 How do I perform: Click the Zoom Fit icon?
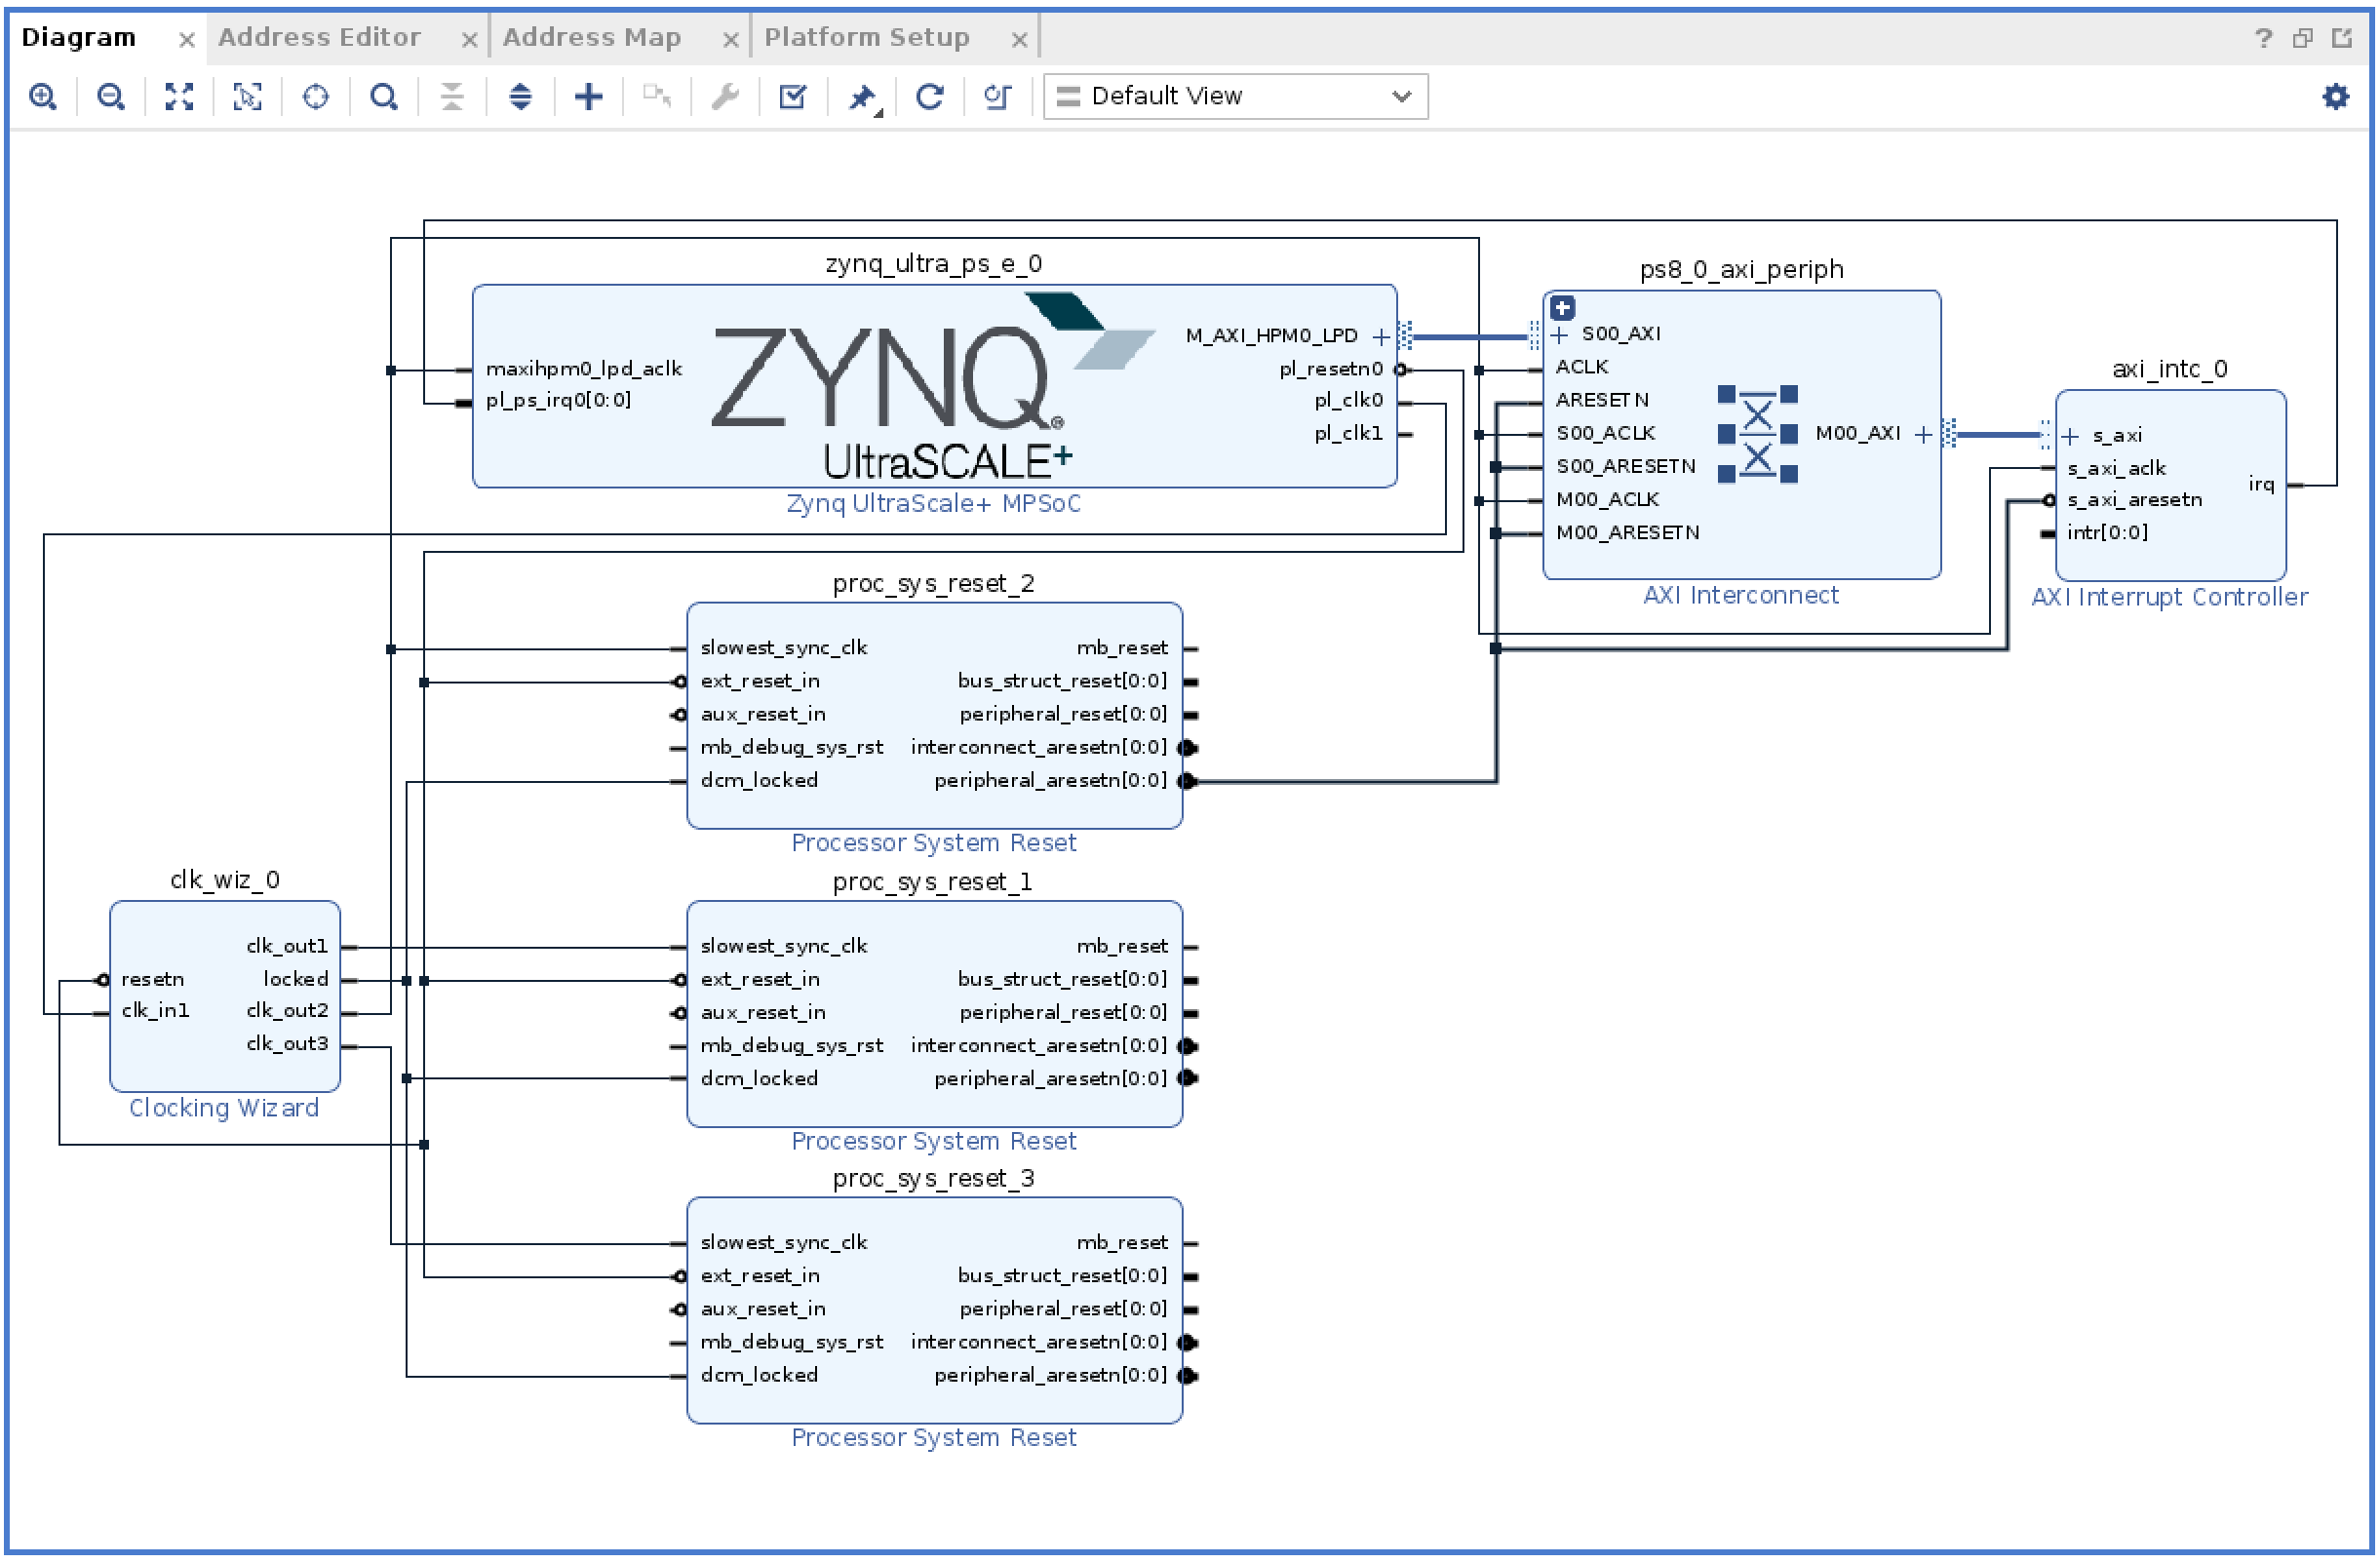179,97
